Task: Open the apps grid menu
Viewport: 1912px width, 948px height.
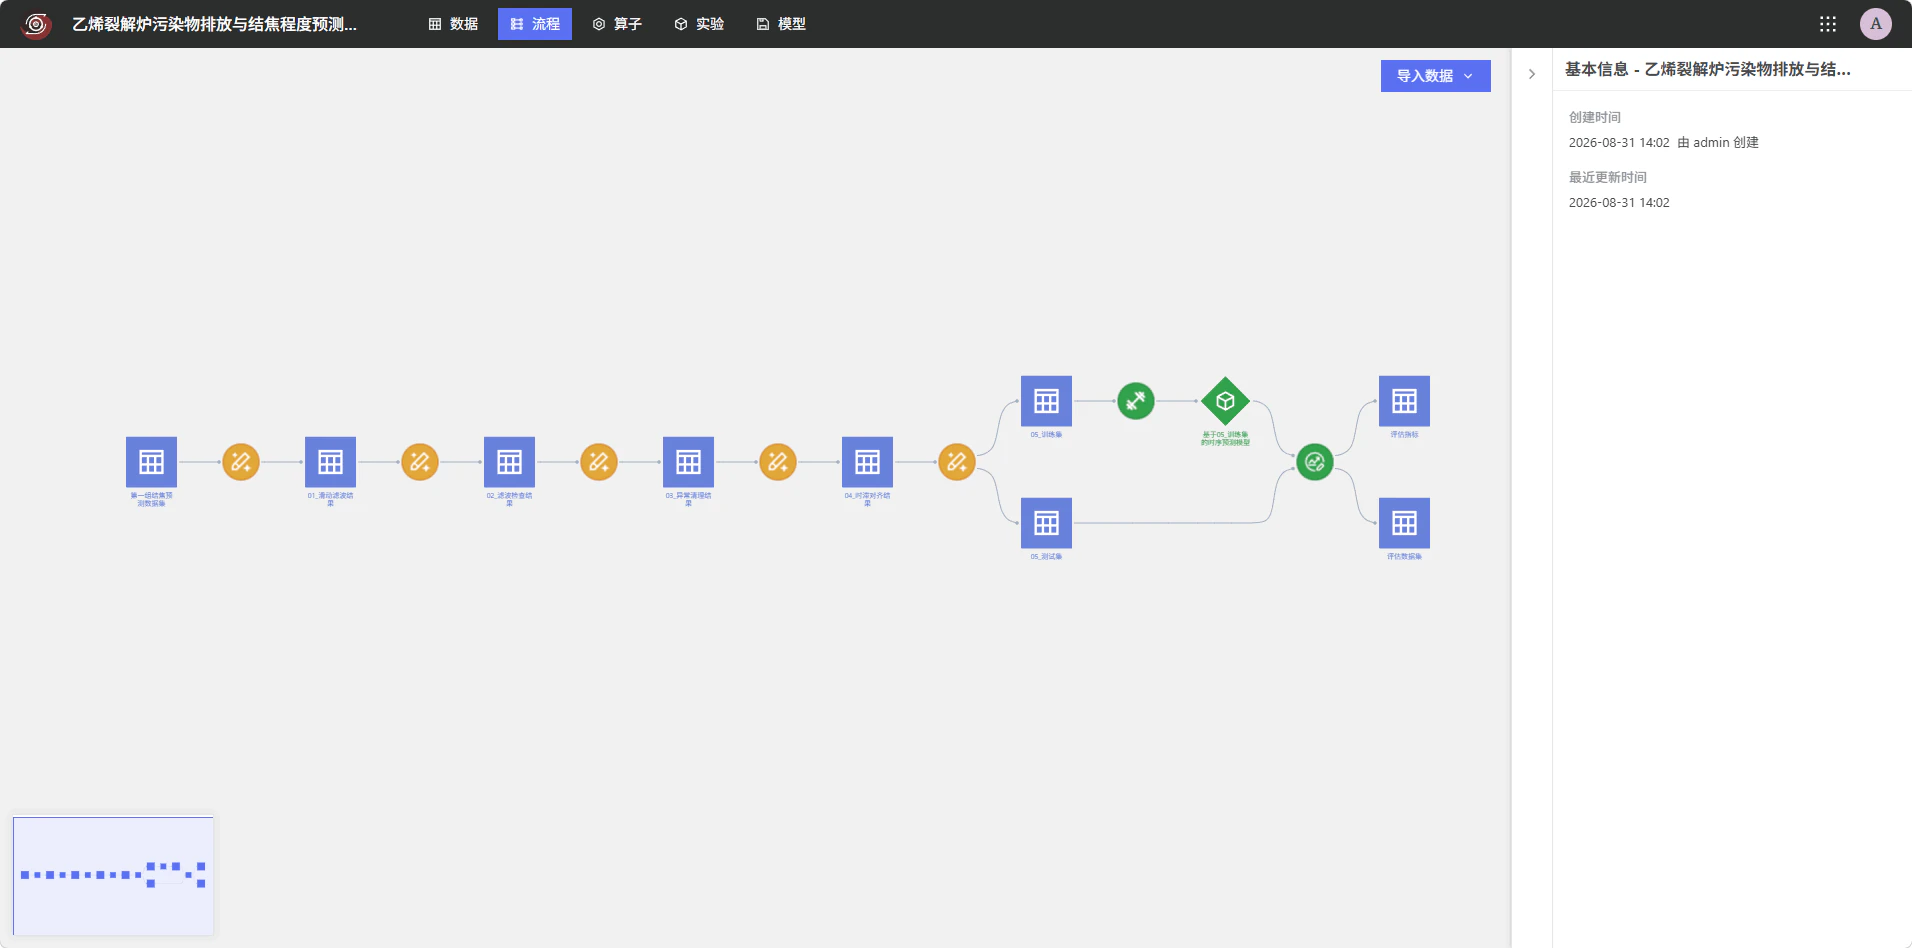Action: (x=1828, y=24)
